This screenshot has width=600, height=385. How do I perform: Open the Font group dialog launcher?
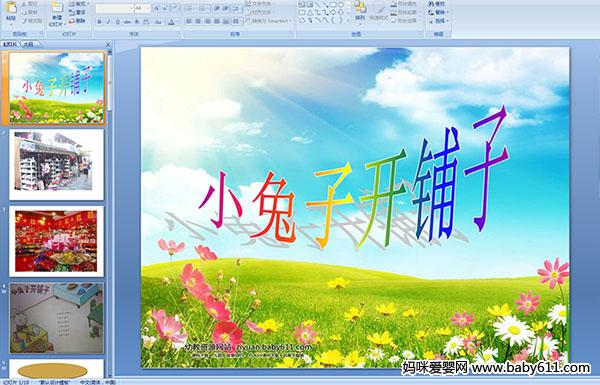[x=178, y=34]
